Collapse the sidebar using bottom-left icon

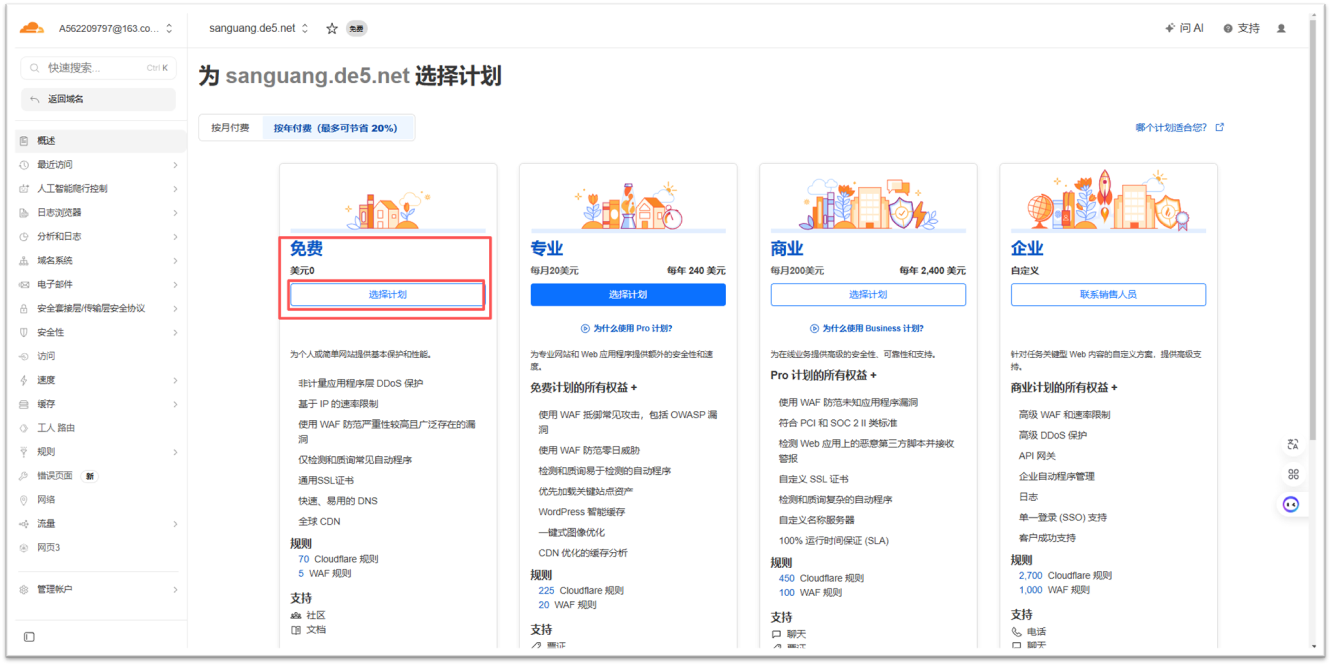point(29,637)
